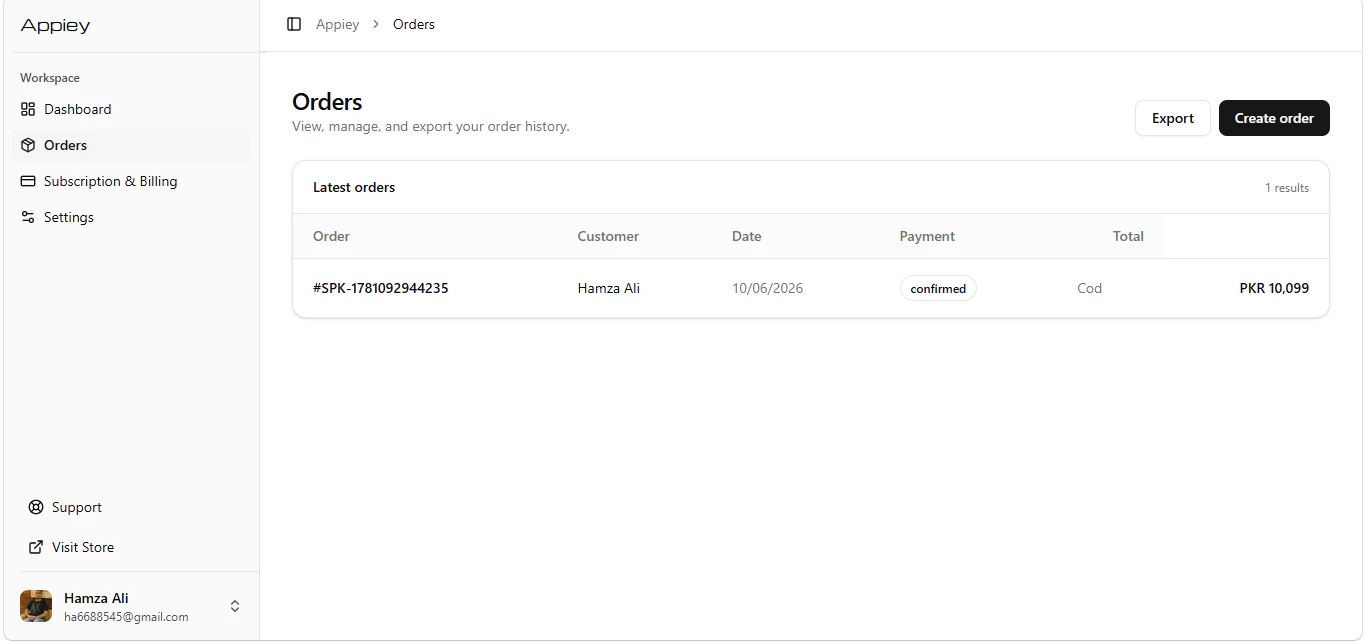Click the Settings sliders icon
1366x644 pixels.
(x=28, y=217)
